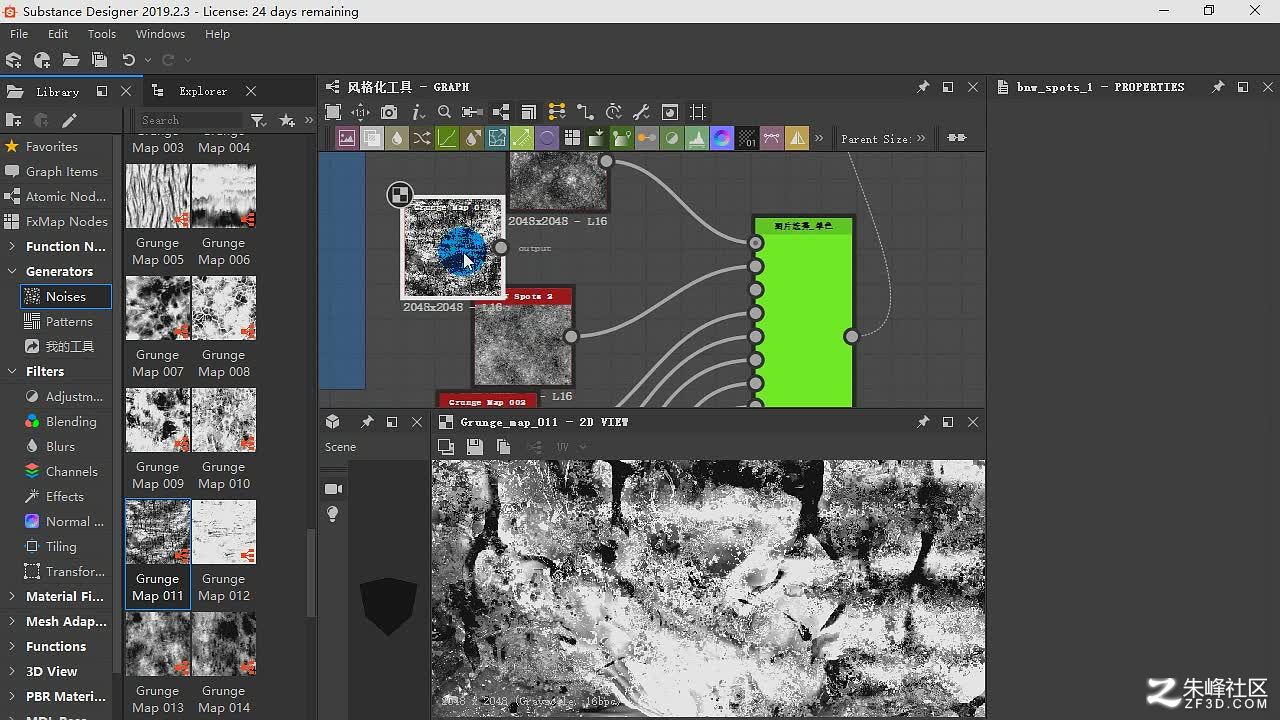Viewport: 1280px width, 720px height.
Task: Add a Channels Shuffle node
Action: point(422,138)
